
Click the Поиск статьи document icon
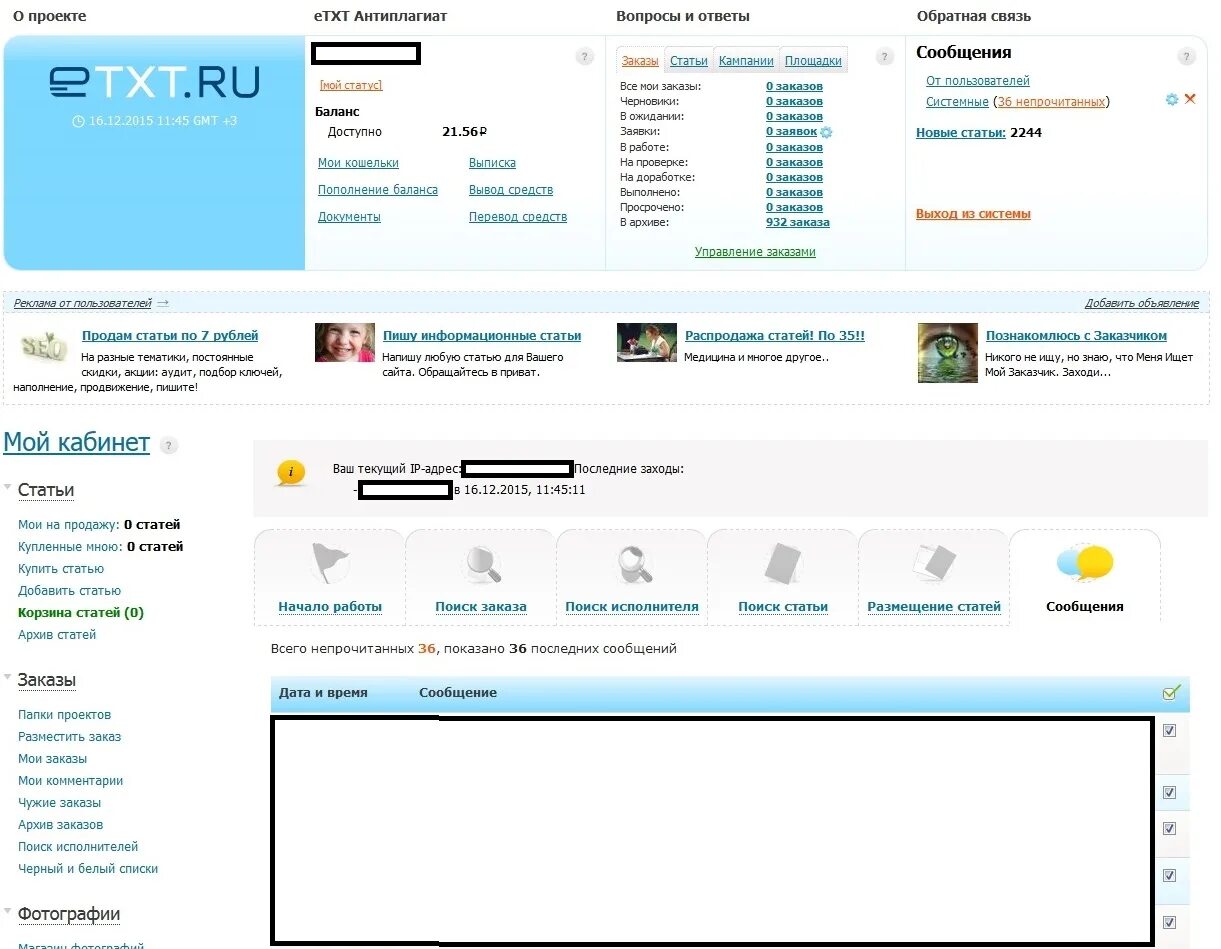pyautogui.click(x=783, y=564)
